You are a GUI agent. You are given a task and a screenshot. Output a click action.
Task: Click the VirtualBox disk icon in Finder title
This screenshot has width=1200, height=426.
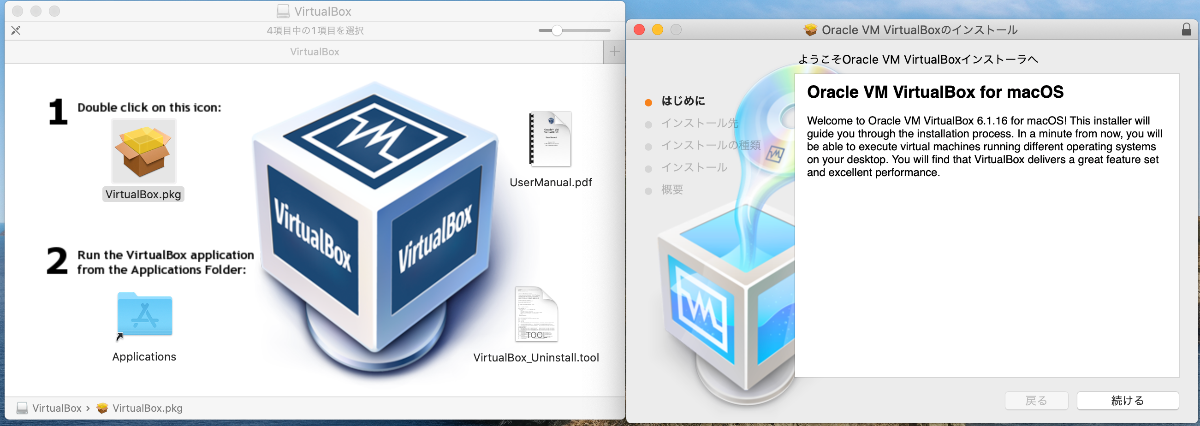coord(283,11)
